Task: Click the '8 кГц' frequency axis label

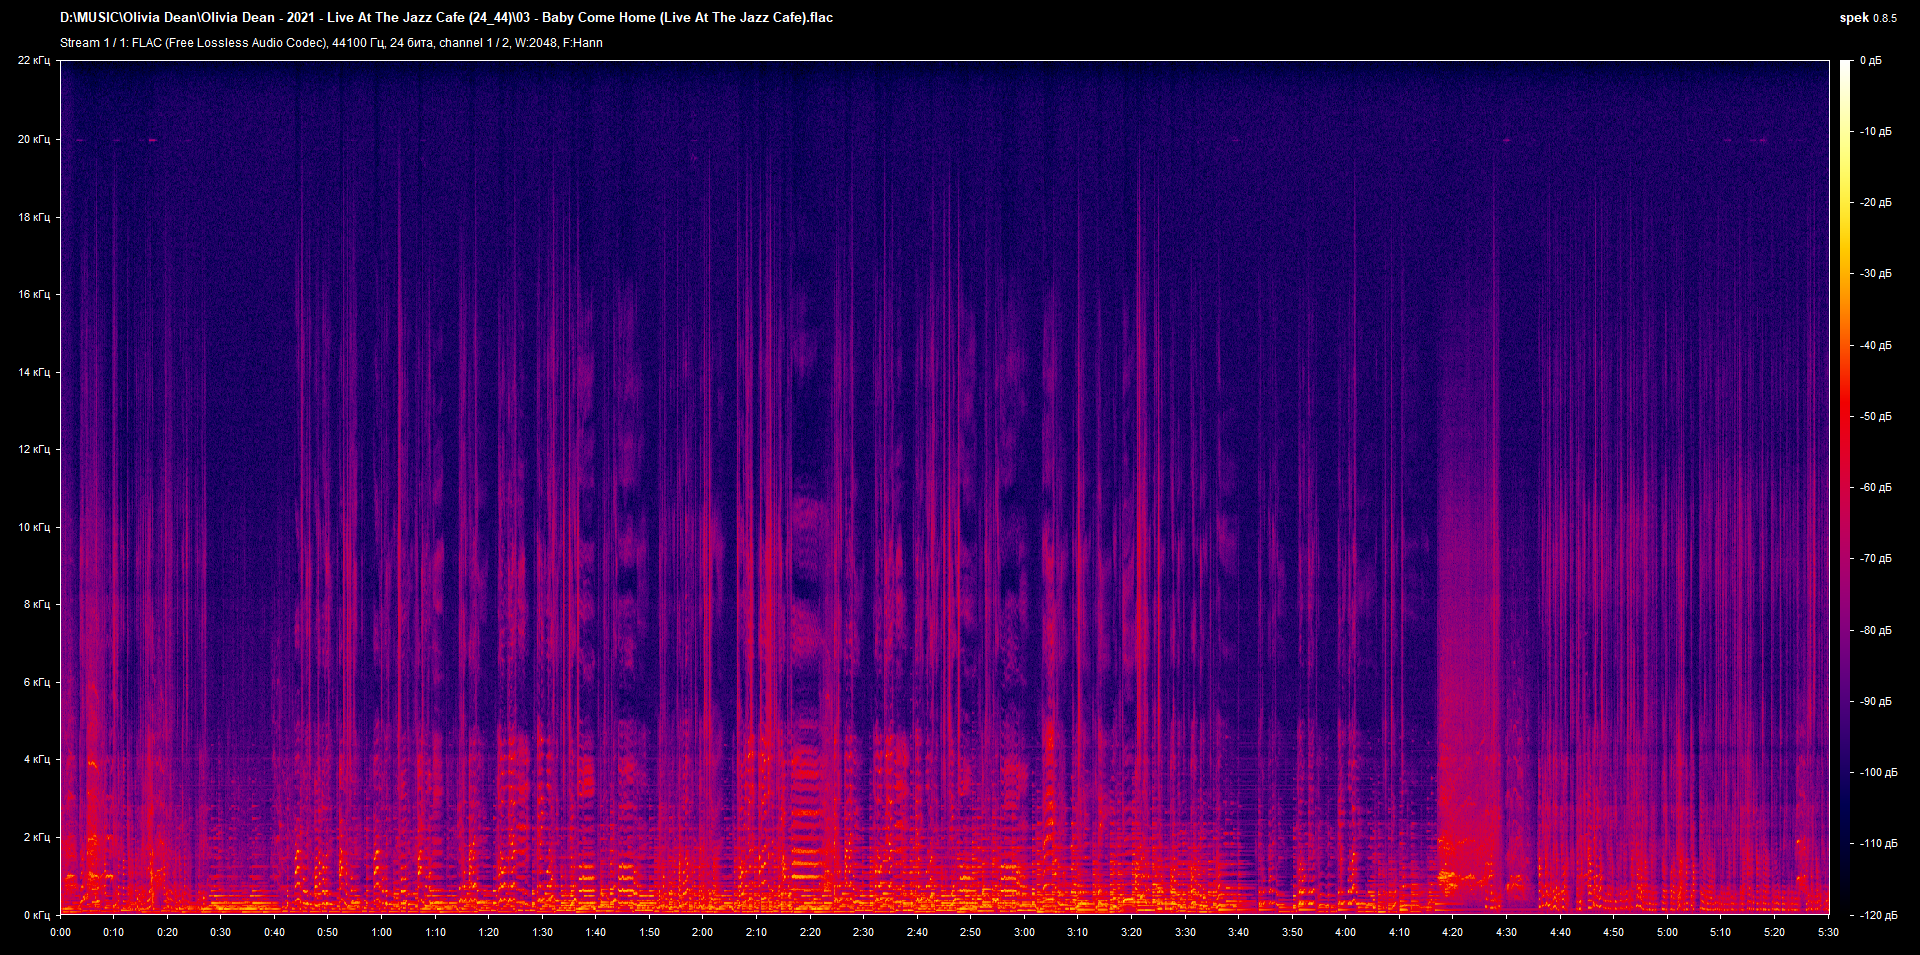Action: (x=37, y=604)
